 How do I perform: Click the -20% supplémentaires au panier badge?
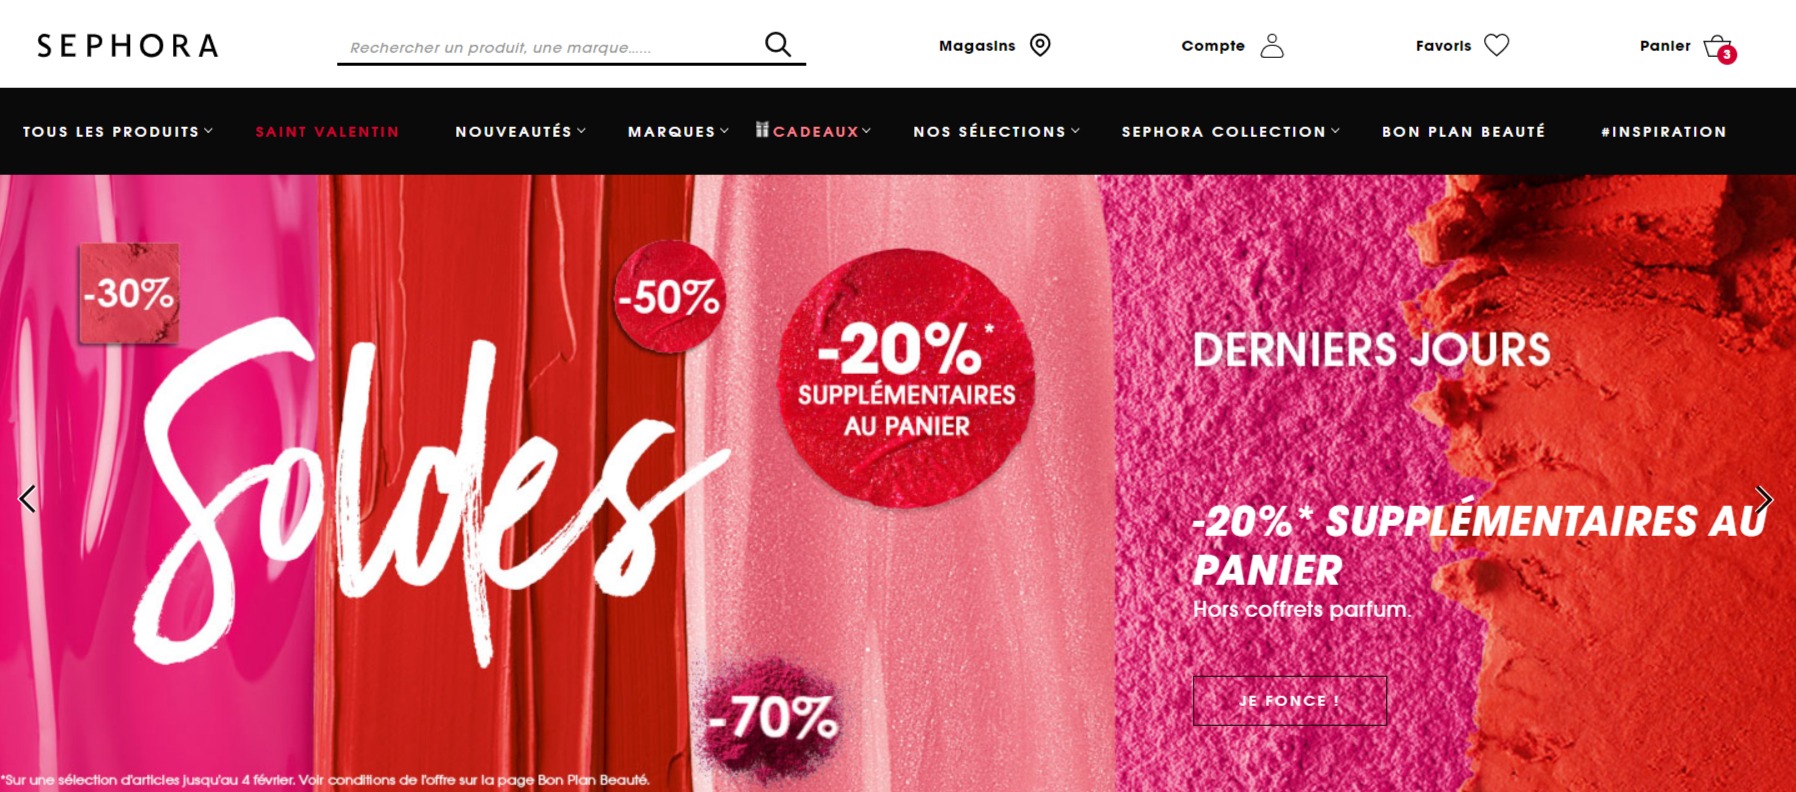tap(906, 378)
